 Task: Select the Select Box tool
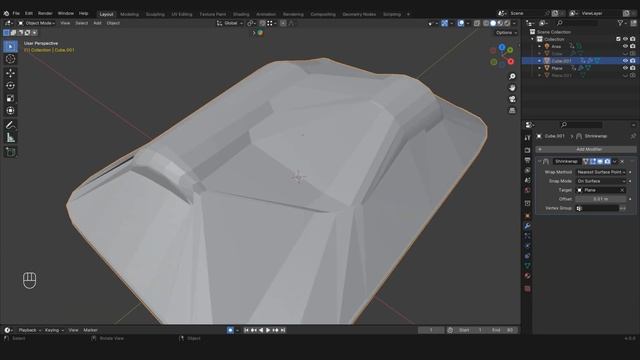coord(10,46)
